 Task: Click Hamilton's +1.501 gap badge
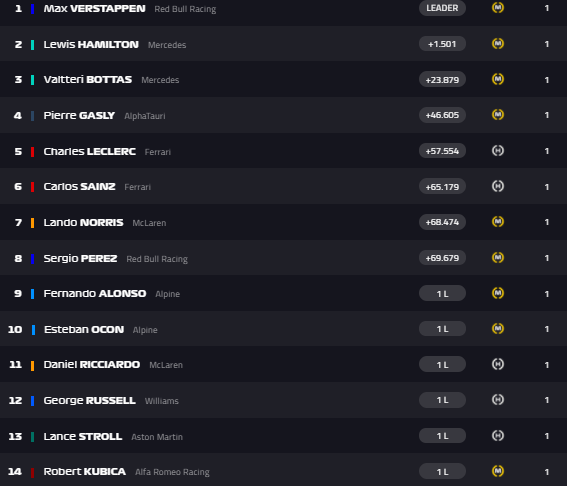tap(442, 44)
